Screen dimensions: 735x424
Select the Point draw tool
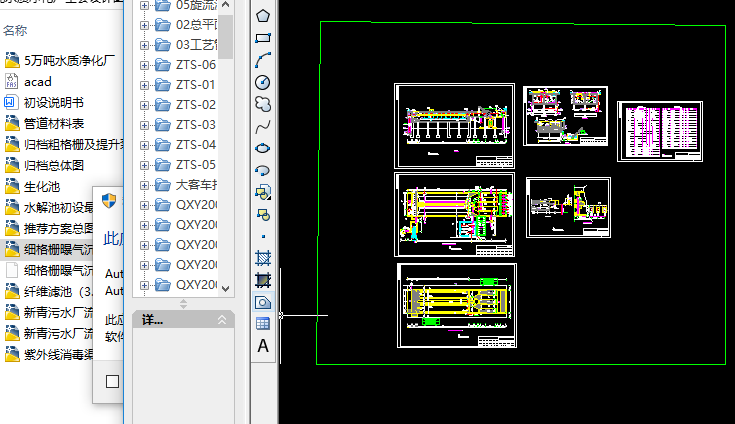[263, 237]
